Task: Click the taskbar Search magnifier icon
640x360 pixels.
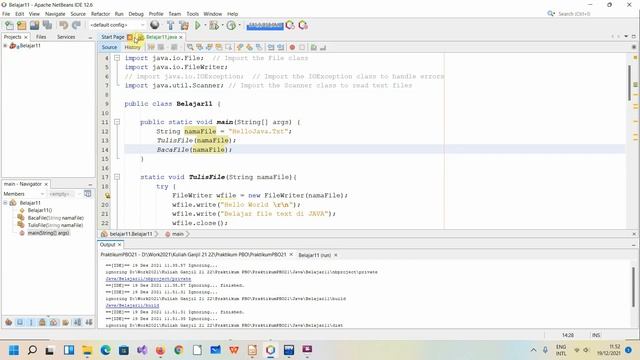Action: (32, 350)
